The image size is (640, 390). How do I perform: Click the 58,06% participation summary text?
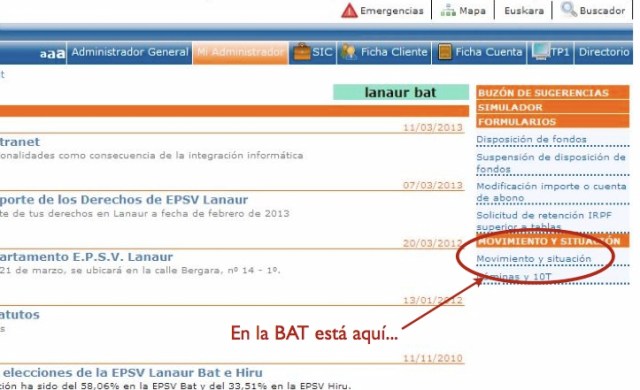point(176,386)
